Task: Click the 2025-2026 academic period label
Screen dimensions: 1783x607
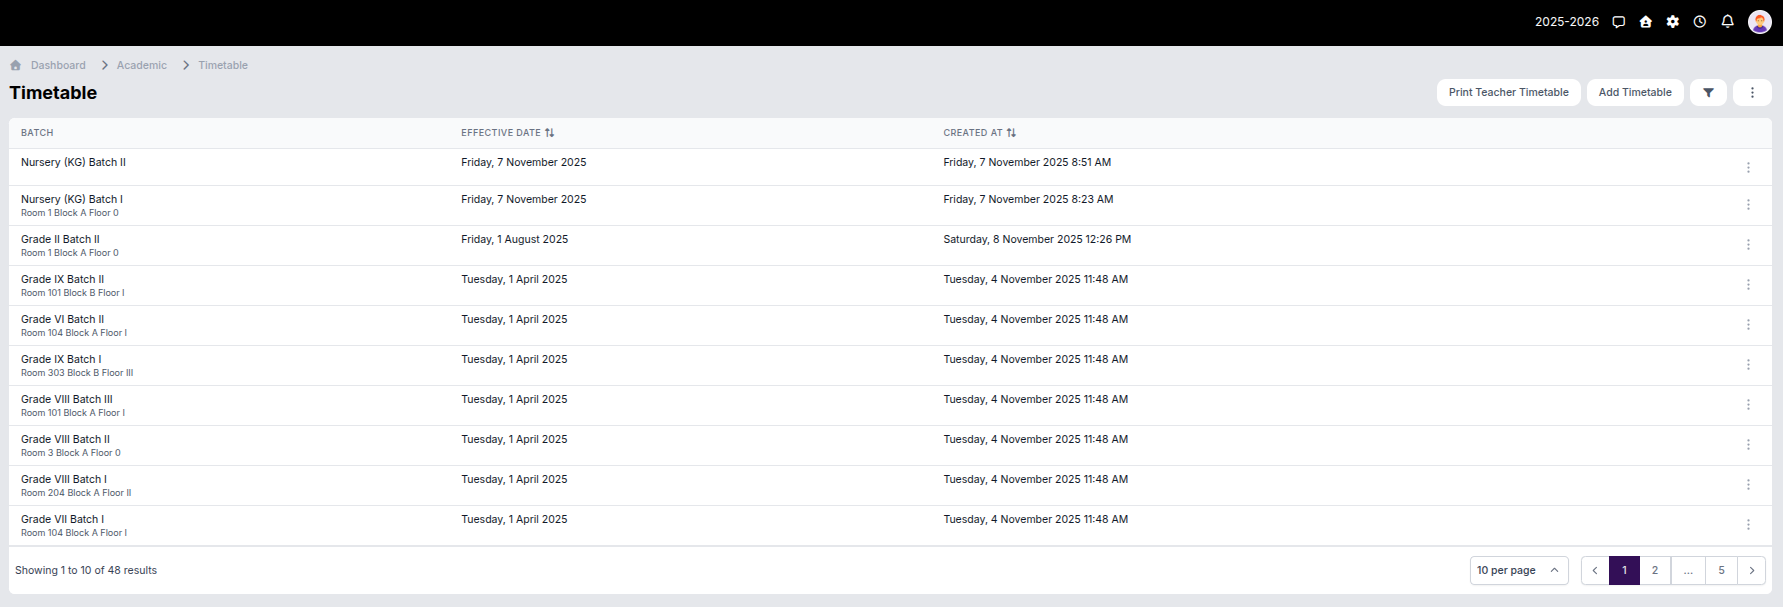Action: [x=1567, y=22]
